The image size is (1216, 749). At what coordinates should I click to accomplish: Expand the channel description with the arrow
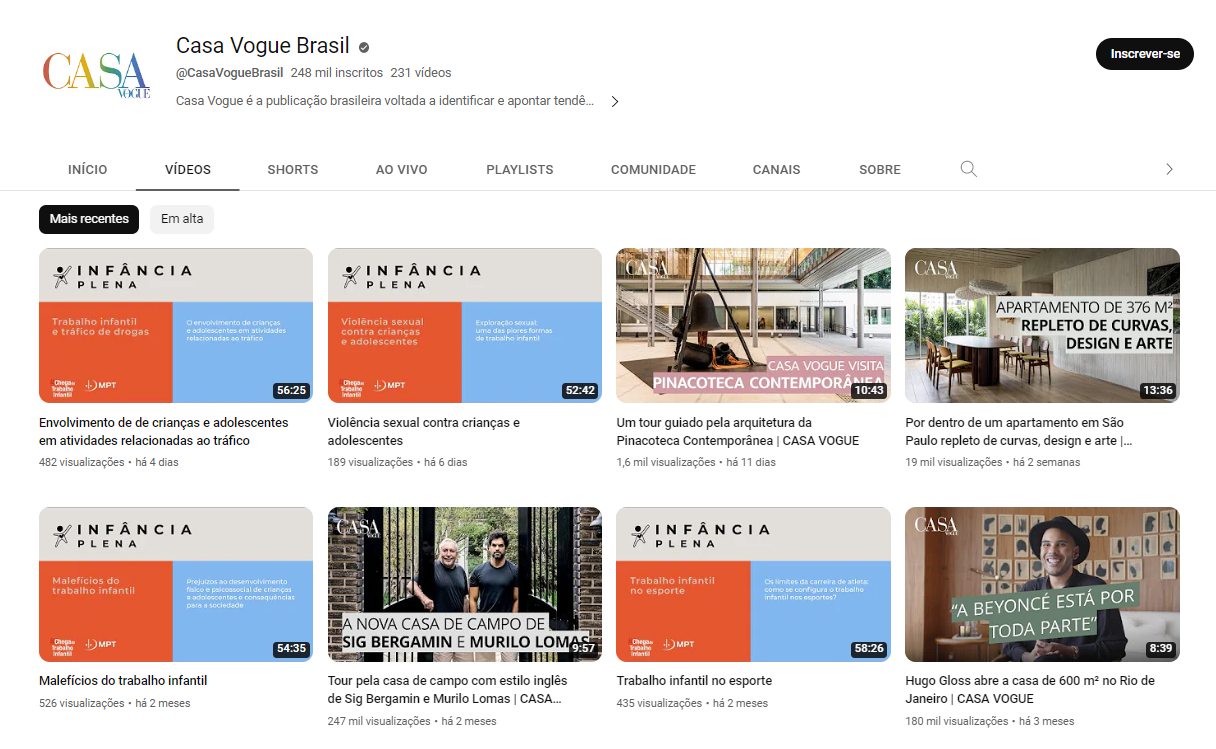(614, 101)
